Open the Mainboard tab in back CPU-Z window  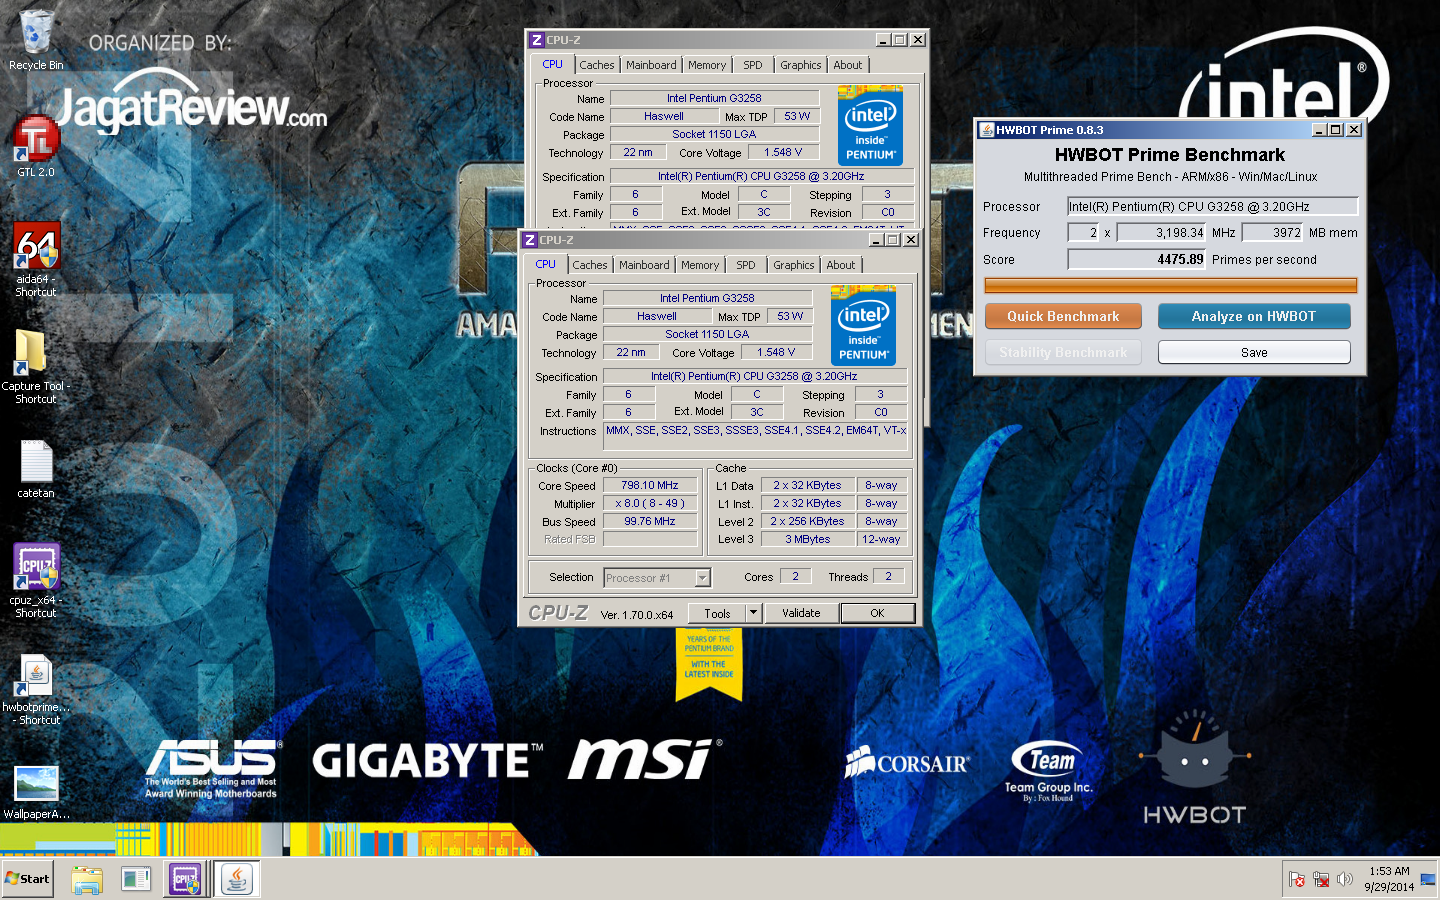coord(651,65)
